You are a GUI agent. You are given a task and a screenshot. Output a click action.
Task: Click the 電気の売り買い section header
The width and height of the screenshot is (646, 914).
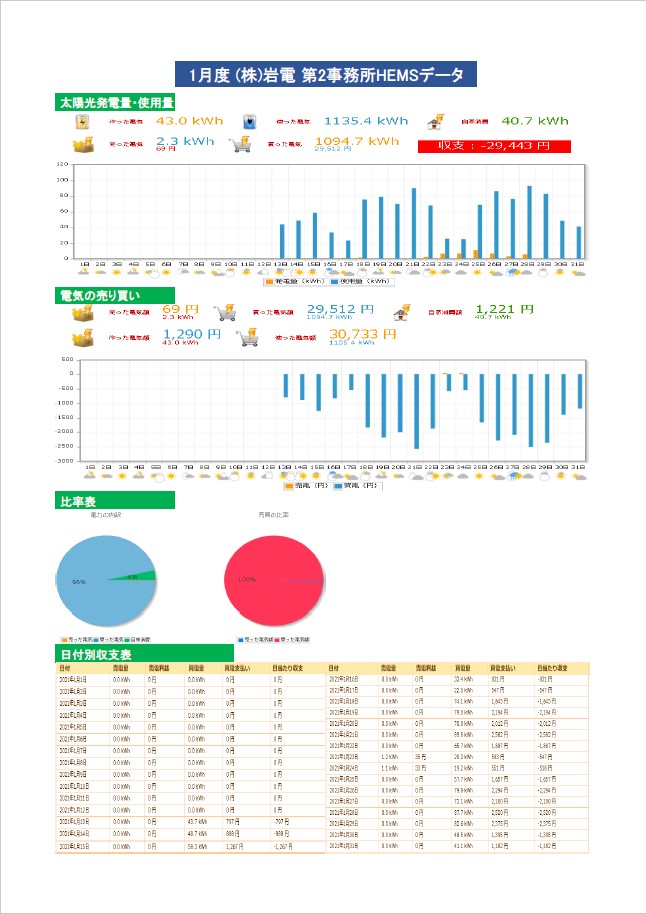click(x=101, y=295)
